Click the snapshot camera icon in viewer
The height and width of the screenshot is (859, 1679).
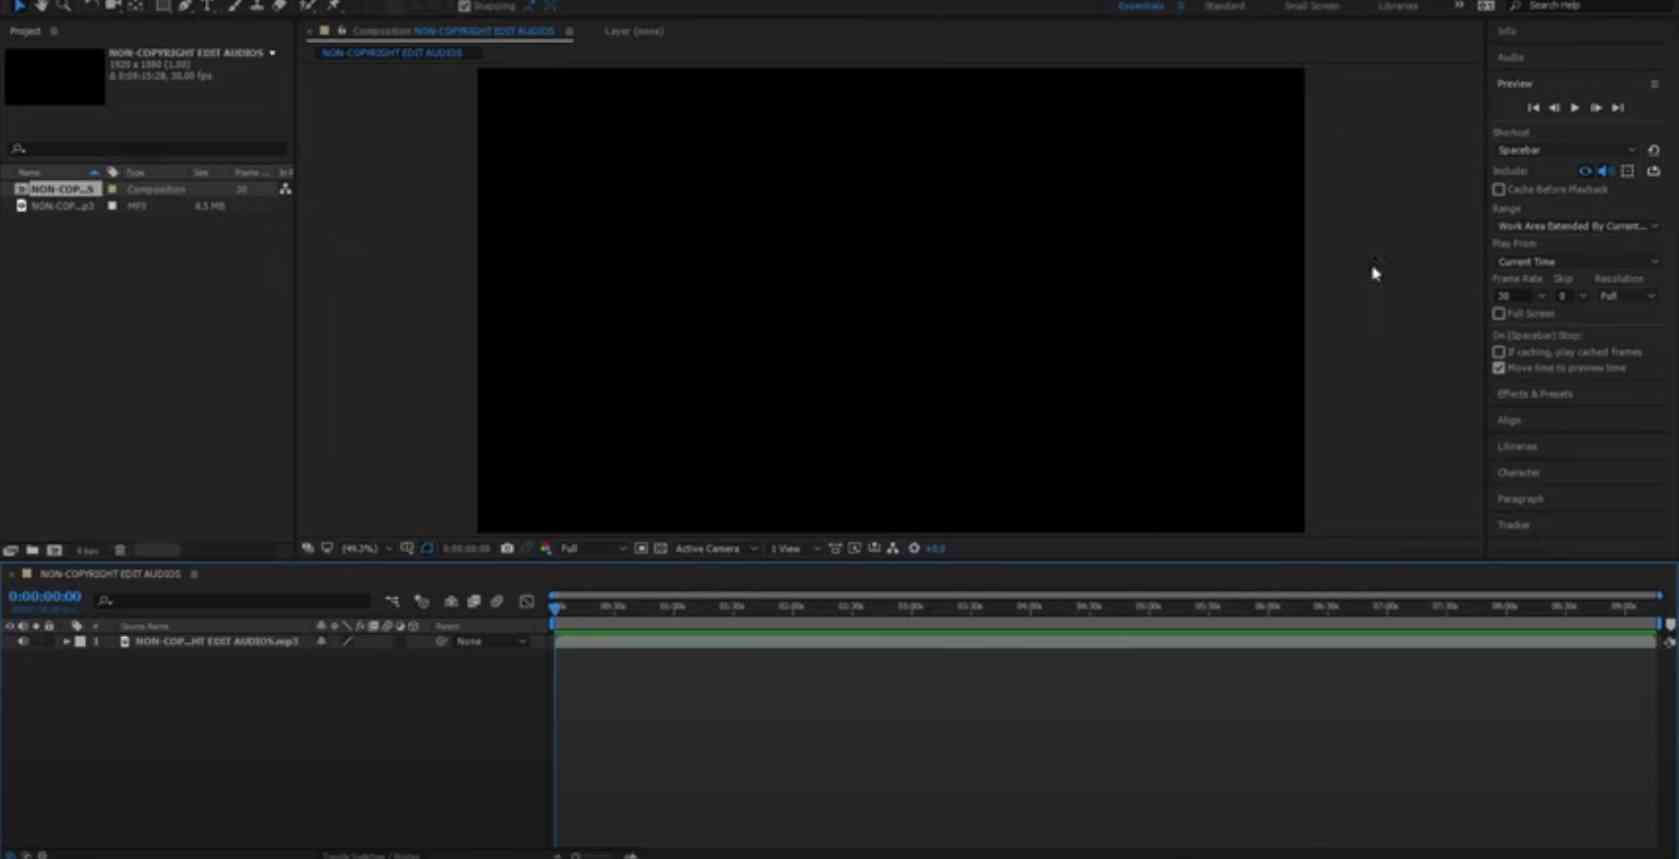507,549
